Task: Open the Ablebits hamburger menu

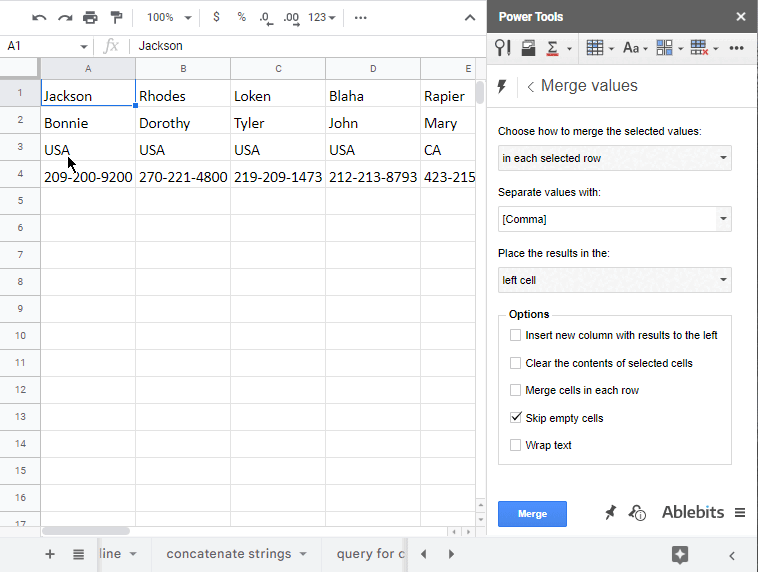Action: (x=740, y=513)
